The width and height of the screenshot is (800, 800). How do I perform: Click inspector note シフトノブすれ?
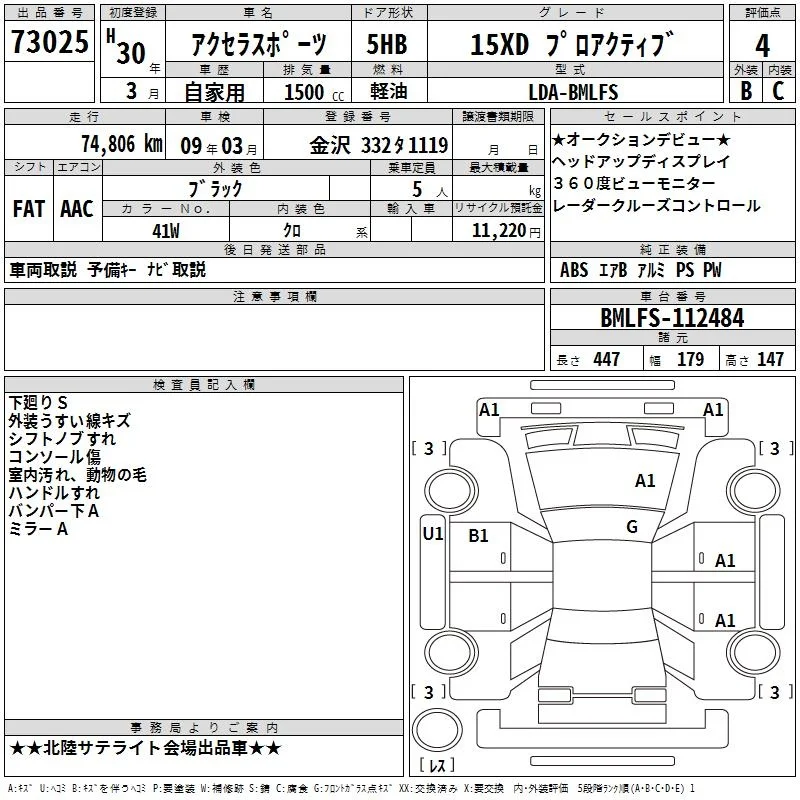click(62, 438)
